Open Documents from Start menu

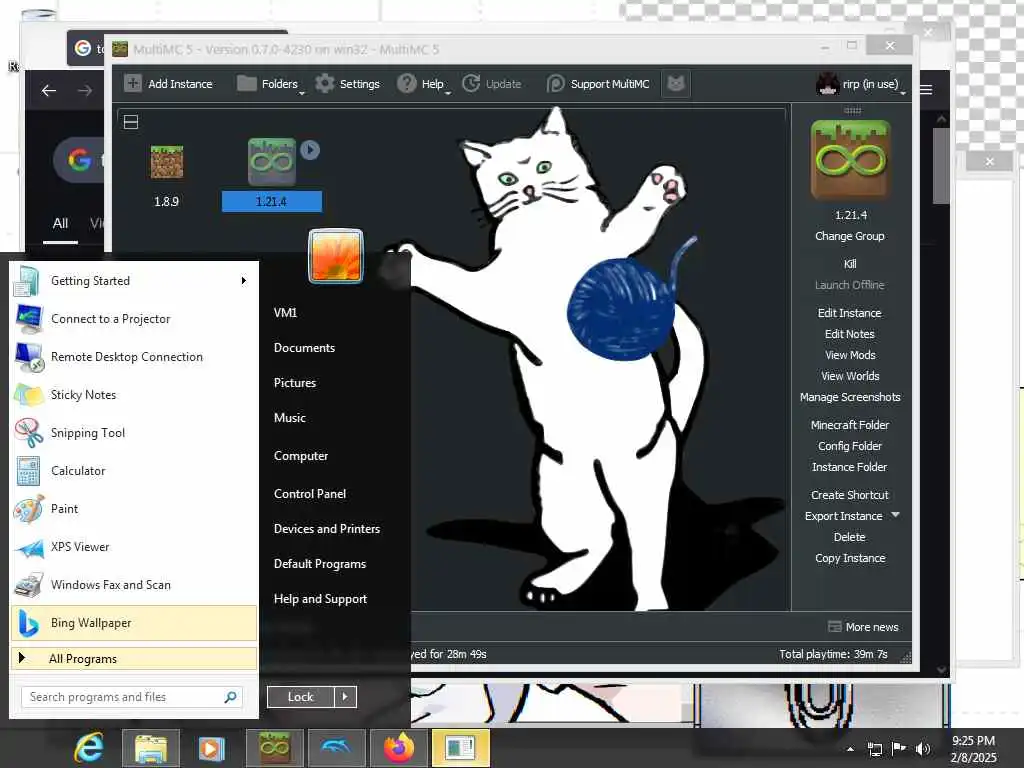[x=304, y=347]
